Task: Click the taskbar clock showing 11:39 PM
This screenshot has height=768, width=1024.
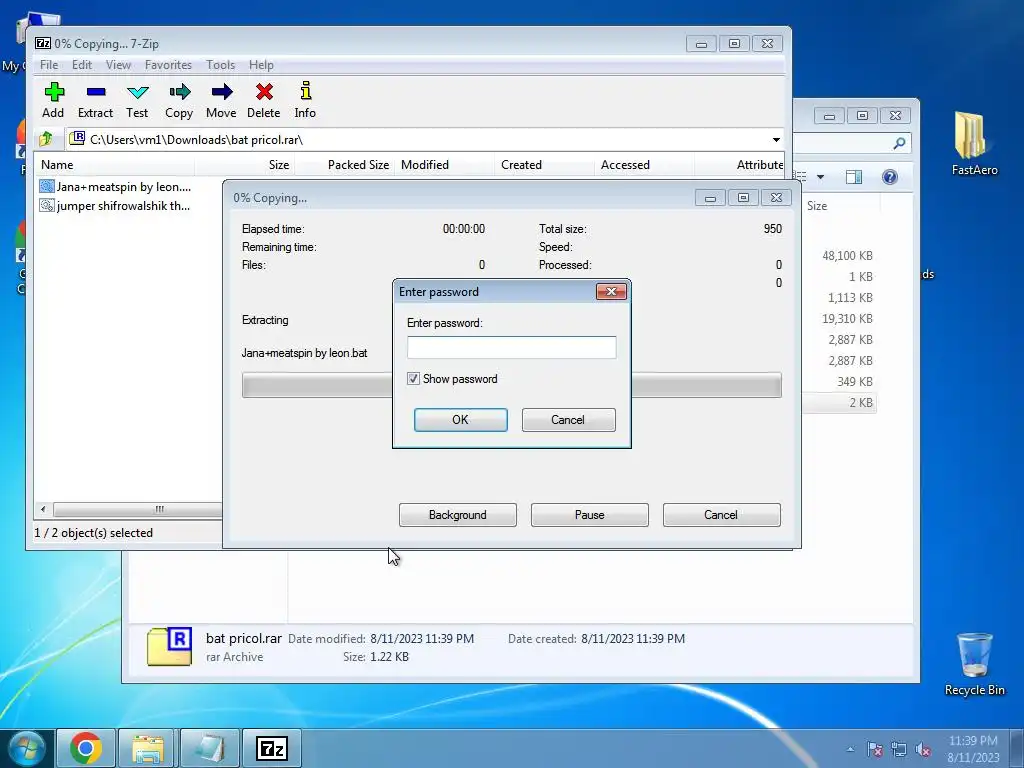Action: pos(972,748)
